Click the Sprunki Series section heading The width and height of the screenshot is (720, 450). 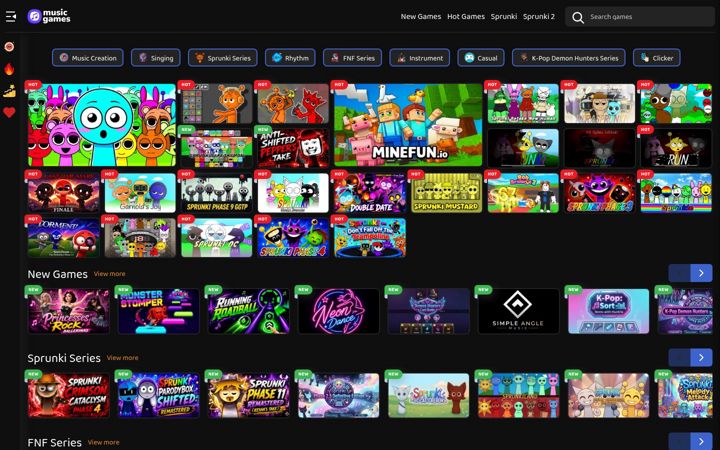(x=64, y=358)
